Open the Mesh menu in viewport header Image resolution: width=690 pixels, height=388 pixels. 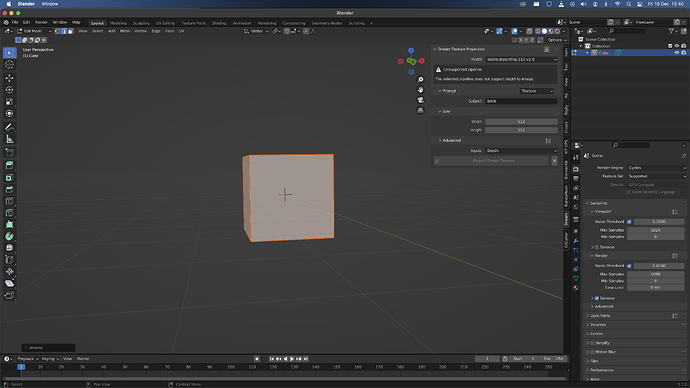tap(125, 31)
